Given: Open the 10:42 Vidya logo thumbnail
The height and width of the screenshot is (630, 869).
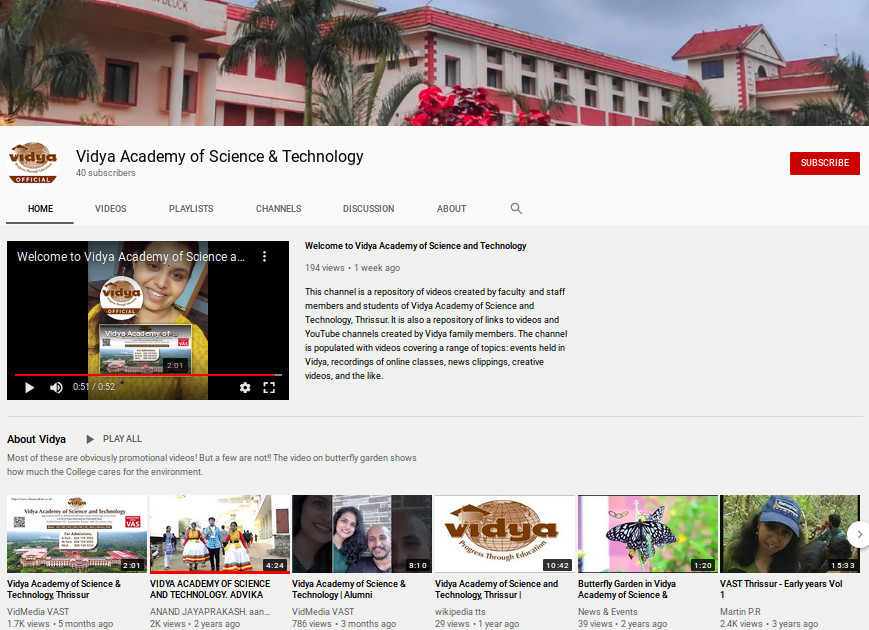Looking at the screenshot, I should click(505, 534).
